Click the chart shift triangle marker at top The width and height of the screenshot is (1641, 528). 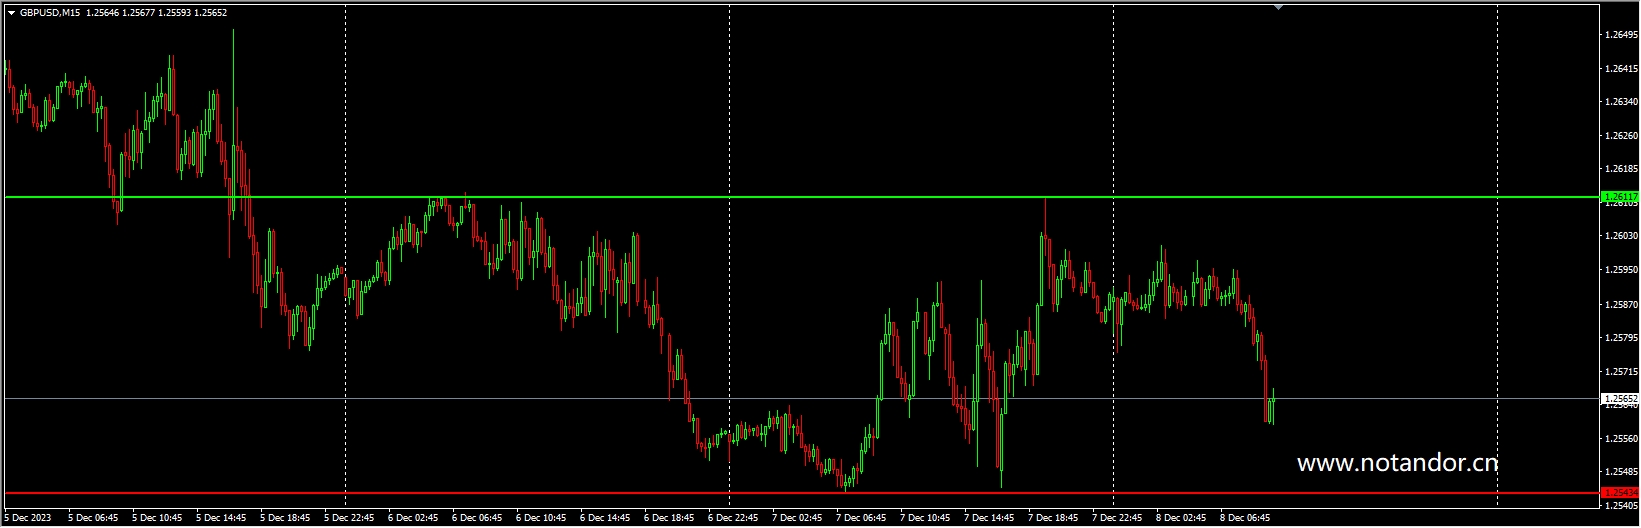point(1277,7)
